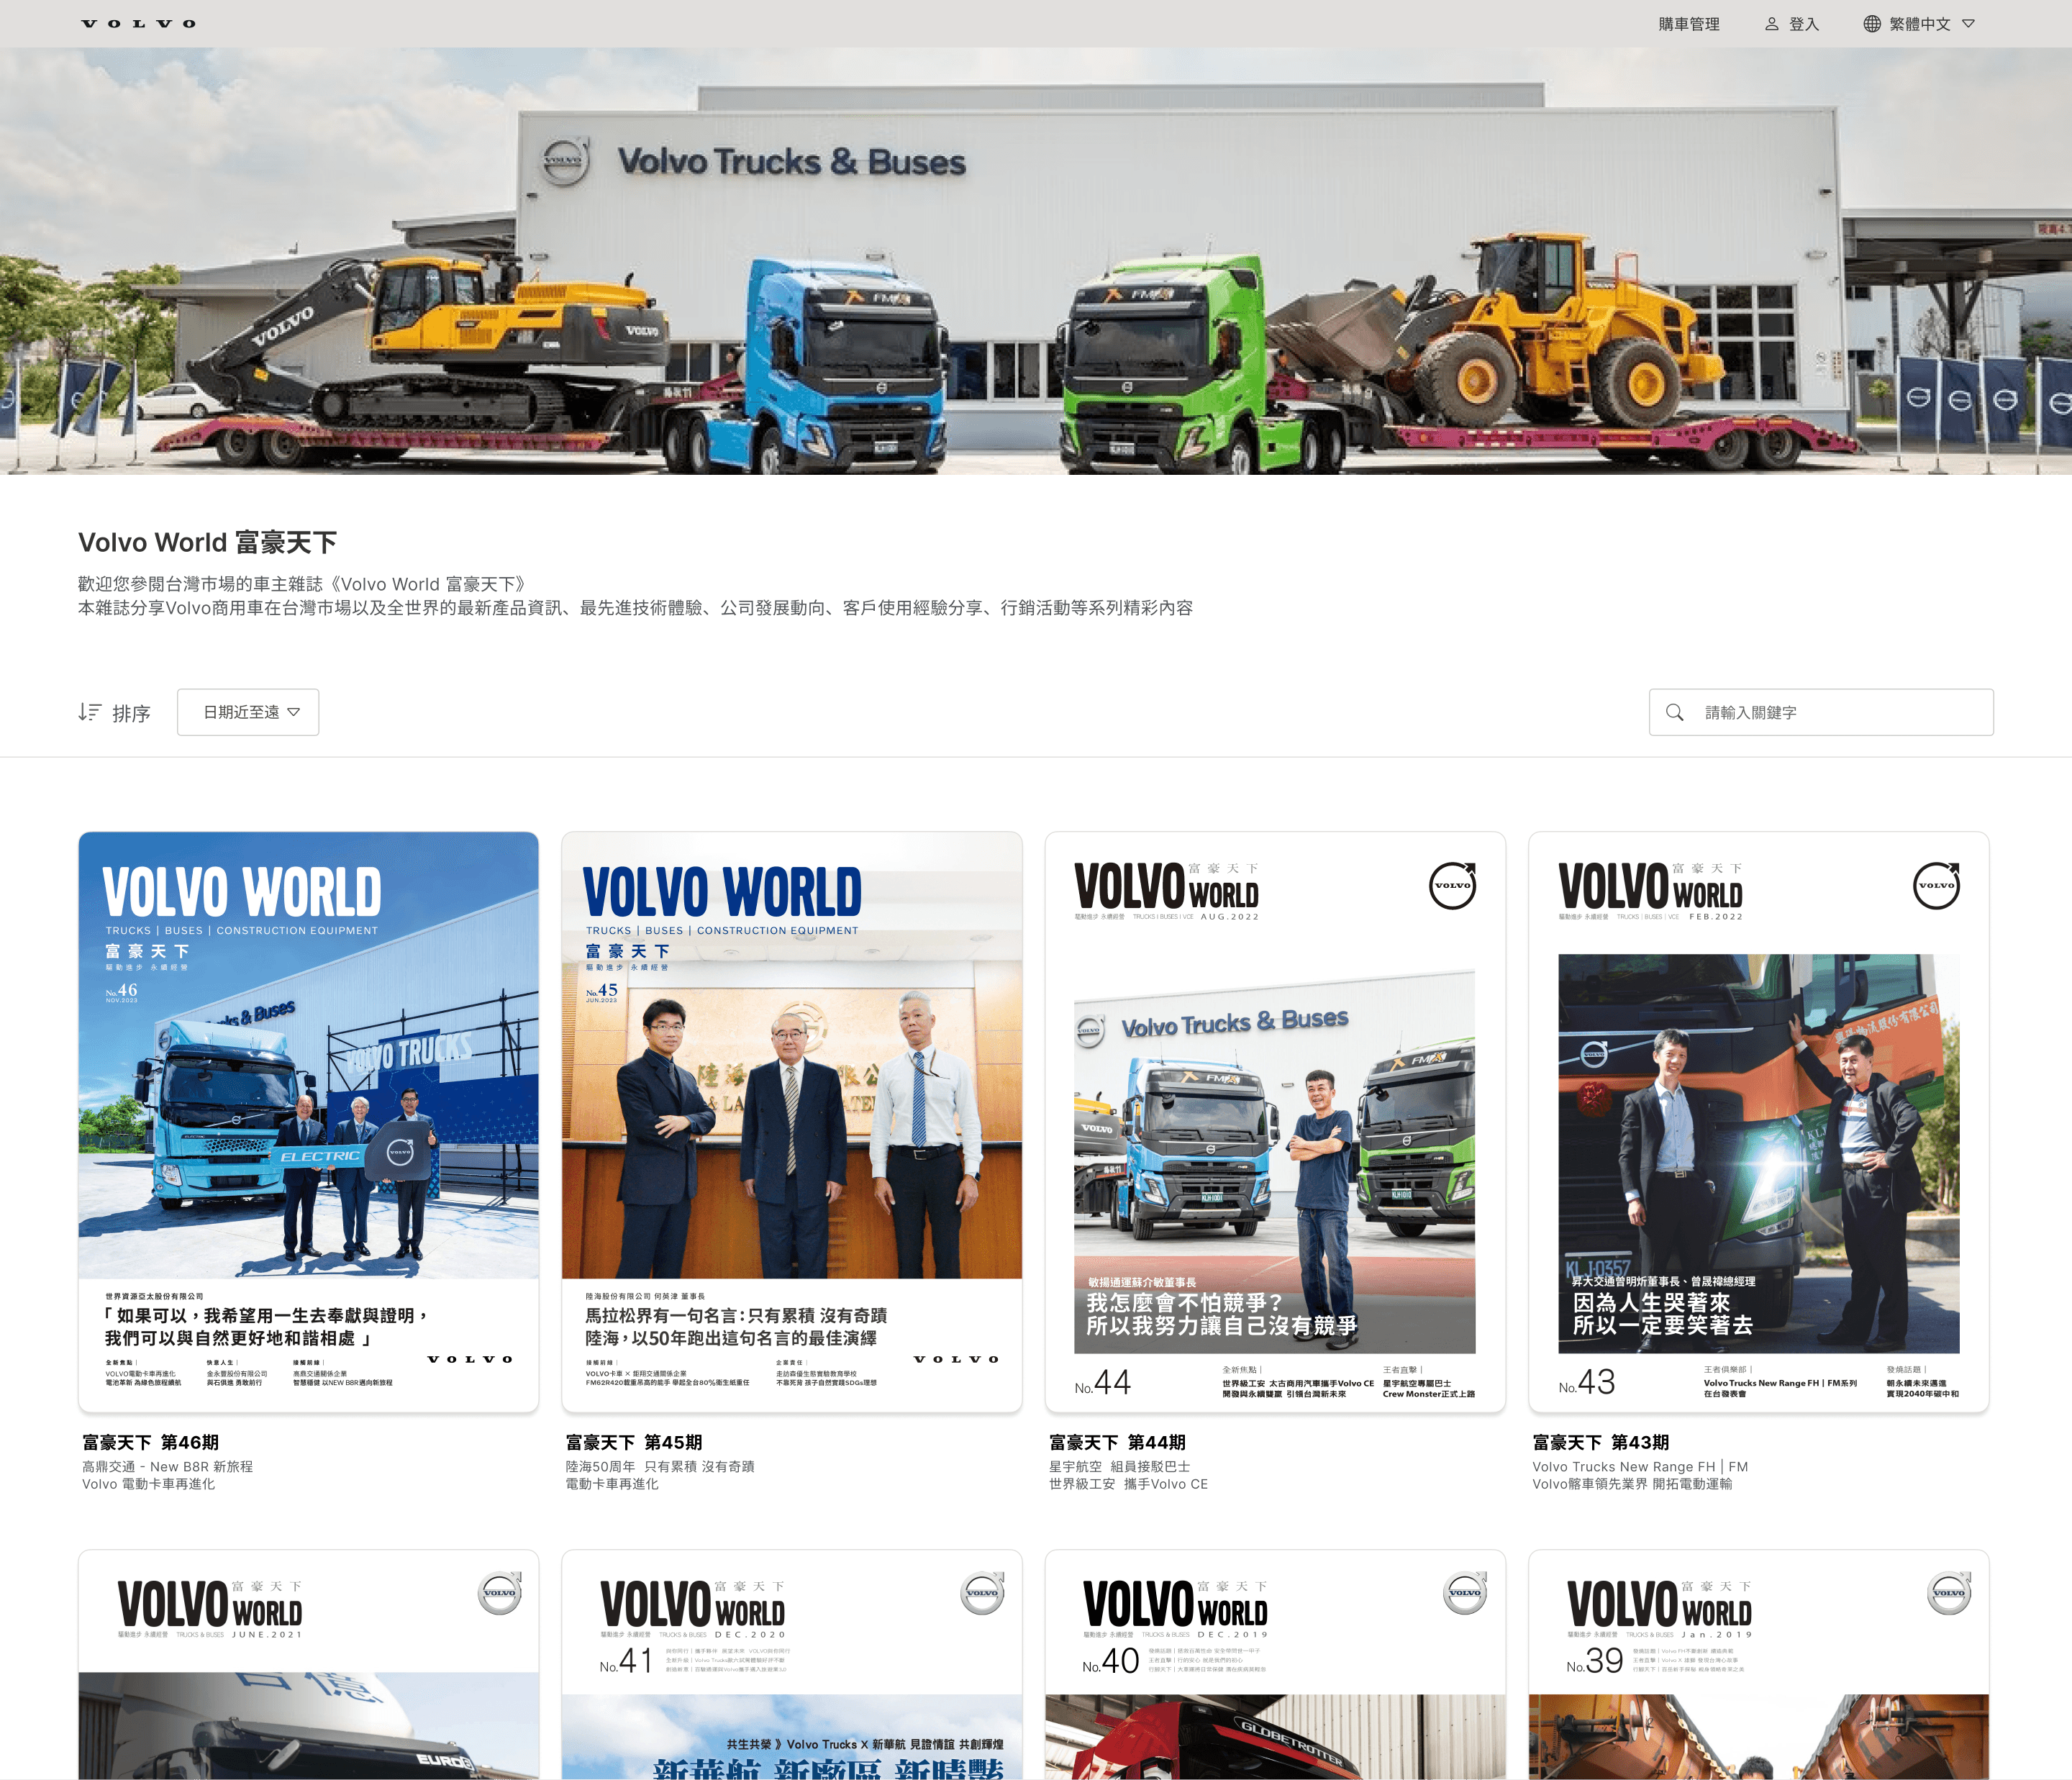Click the Volvo World 富豪天下 page heading
The image size is (2072, 1780).
[x=208, y=543]
